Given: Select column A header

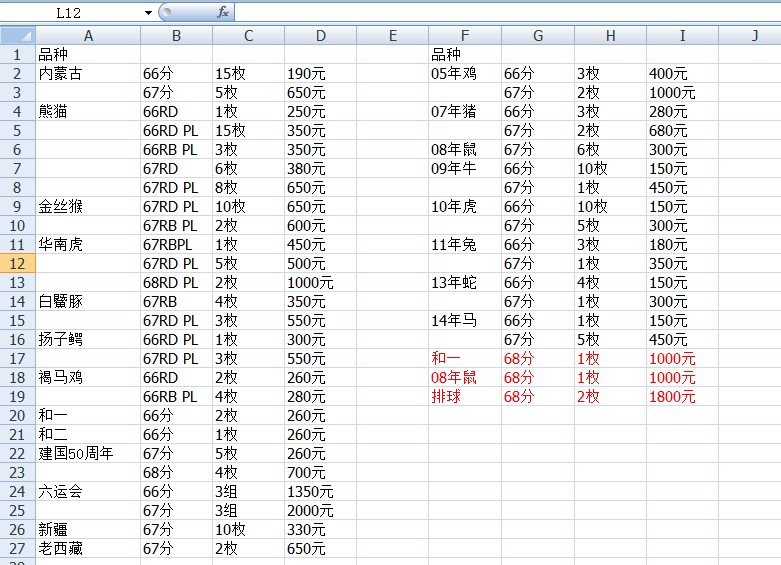Looking at the screenshot, I should pos(88,36).
